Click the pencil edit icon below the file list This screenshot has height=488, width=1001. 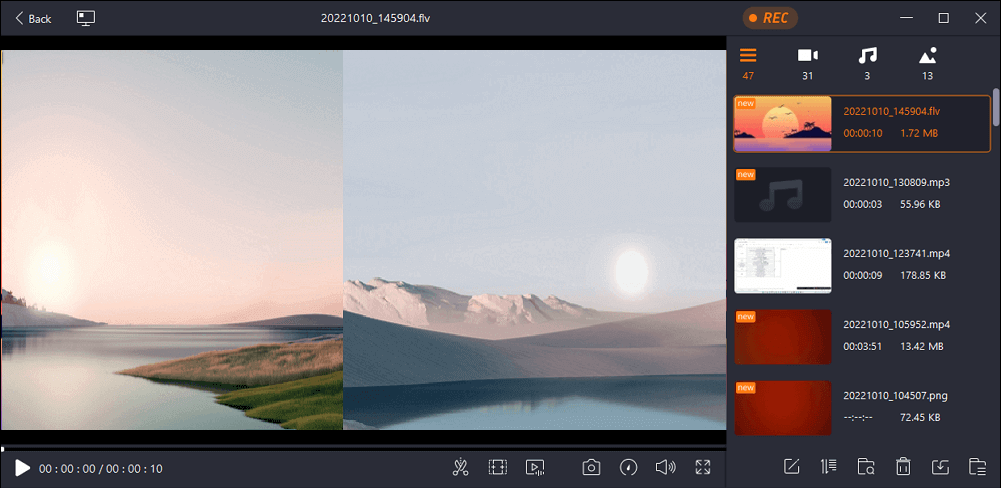pyautogui.click(x=792, y=466)
